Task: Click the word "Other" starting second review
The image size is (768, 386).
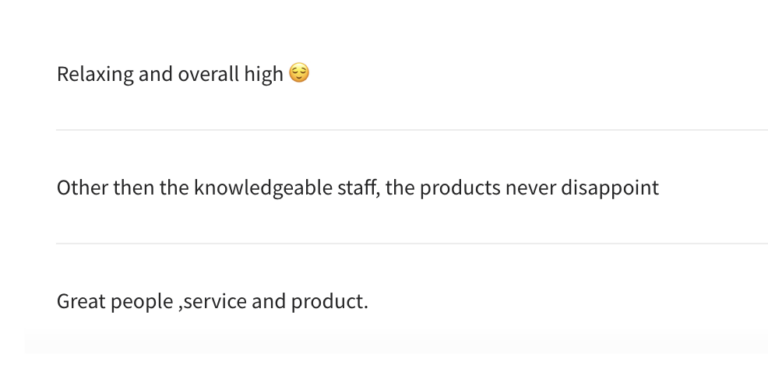Action: (x=82, y=188)
